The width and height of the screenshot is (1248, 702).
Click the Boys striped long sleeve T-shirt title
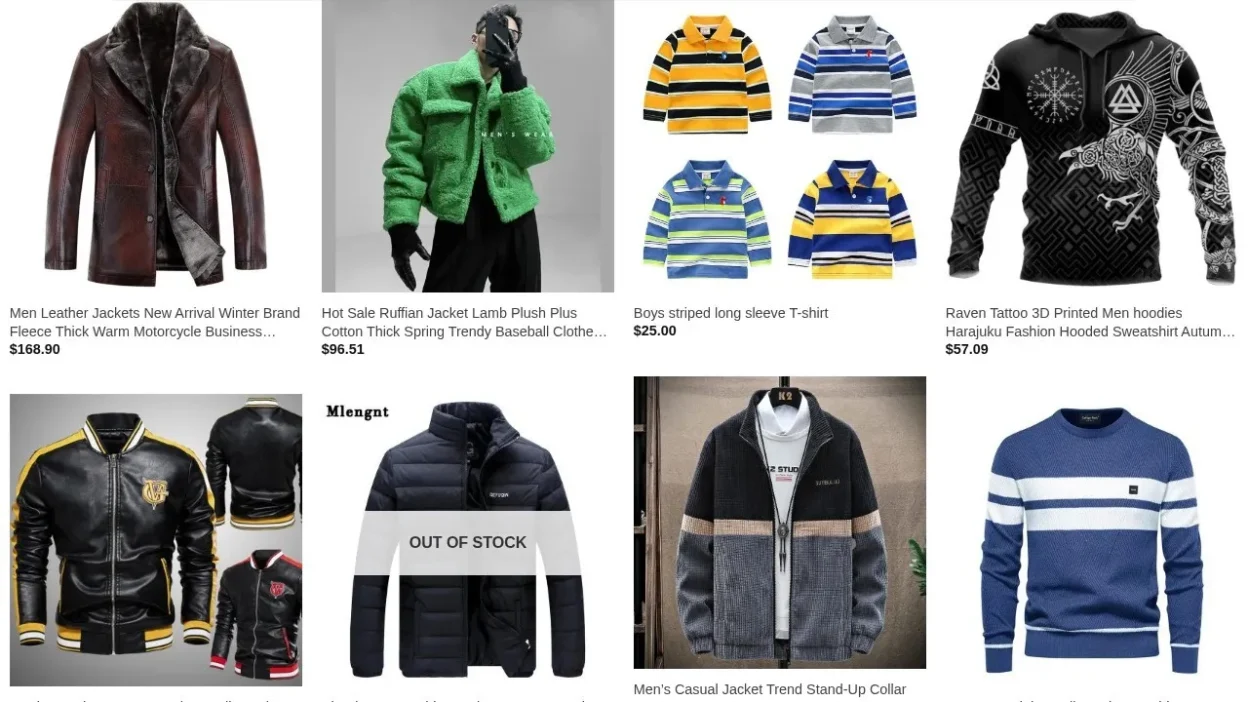click(x=731, y=313)
